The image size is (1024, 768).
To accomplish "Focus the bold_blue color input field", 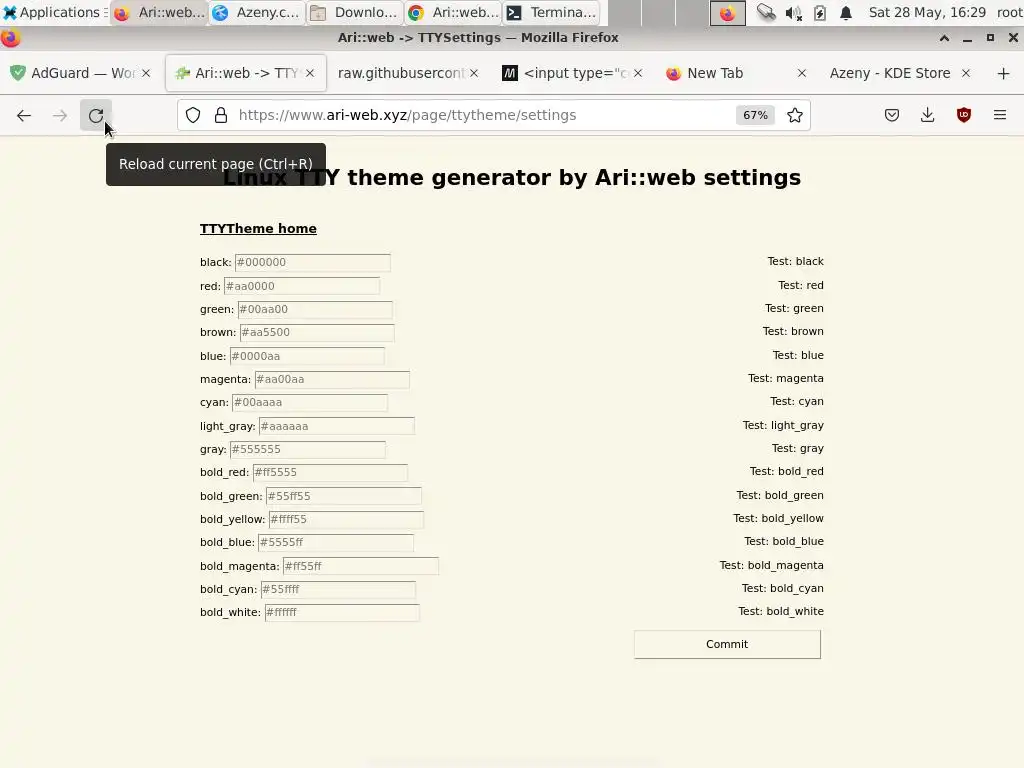I will pyautogui.click(x=336, y=543).
